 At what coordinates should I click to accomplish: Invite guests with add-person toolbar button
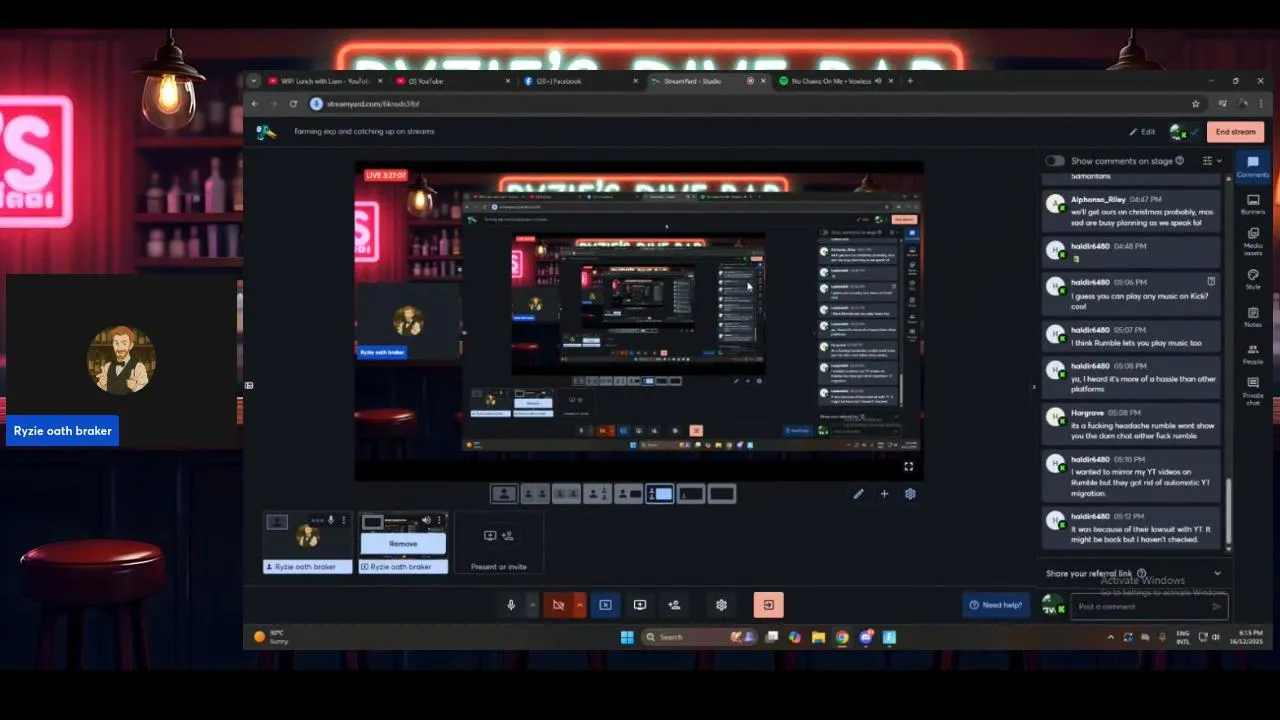[x=674, y=605]
